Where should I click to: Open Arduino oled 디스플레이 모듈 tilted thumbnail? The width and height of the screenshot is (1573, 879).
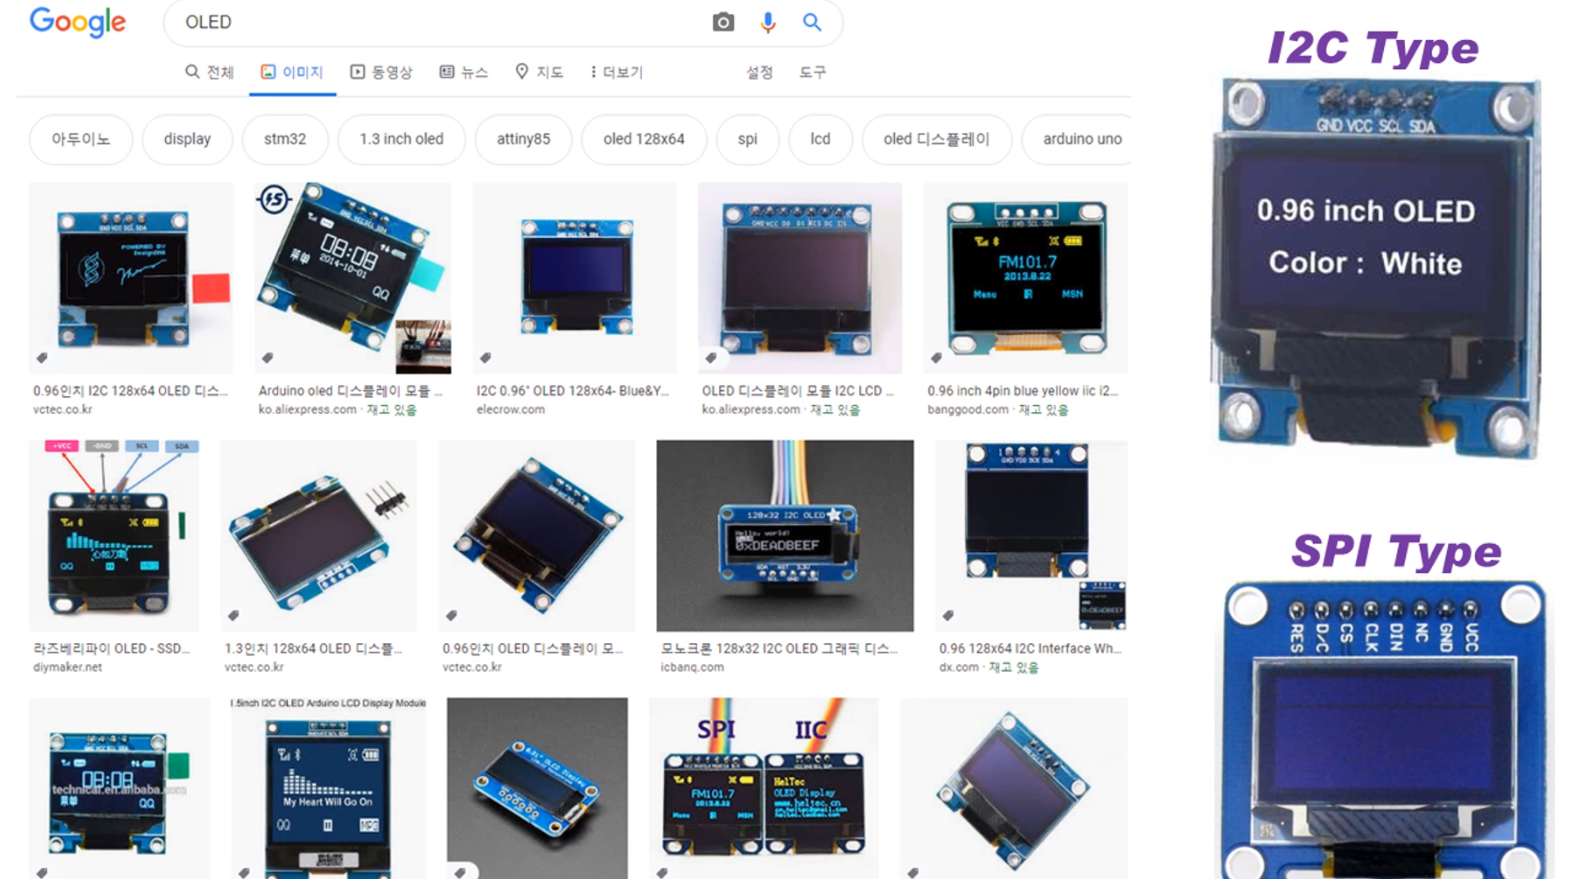[x=353, y=278]
